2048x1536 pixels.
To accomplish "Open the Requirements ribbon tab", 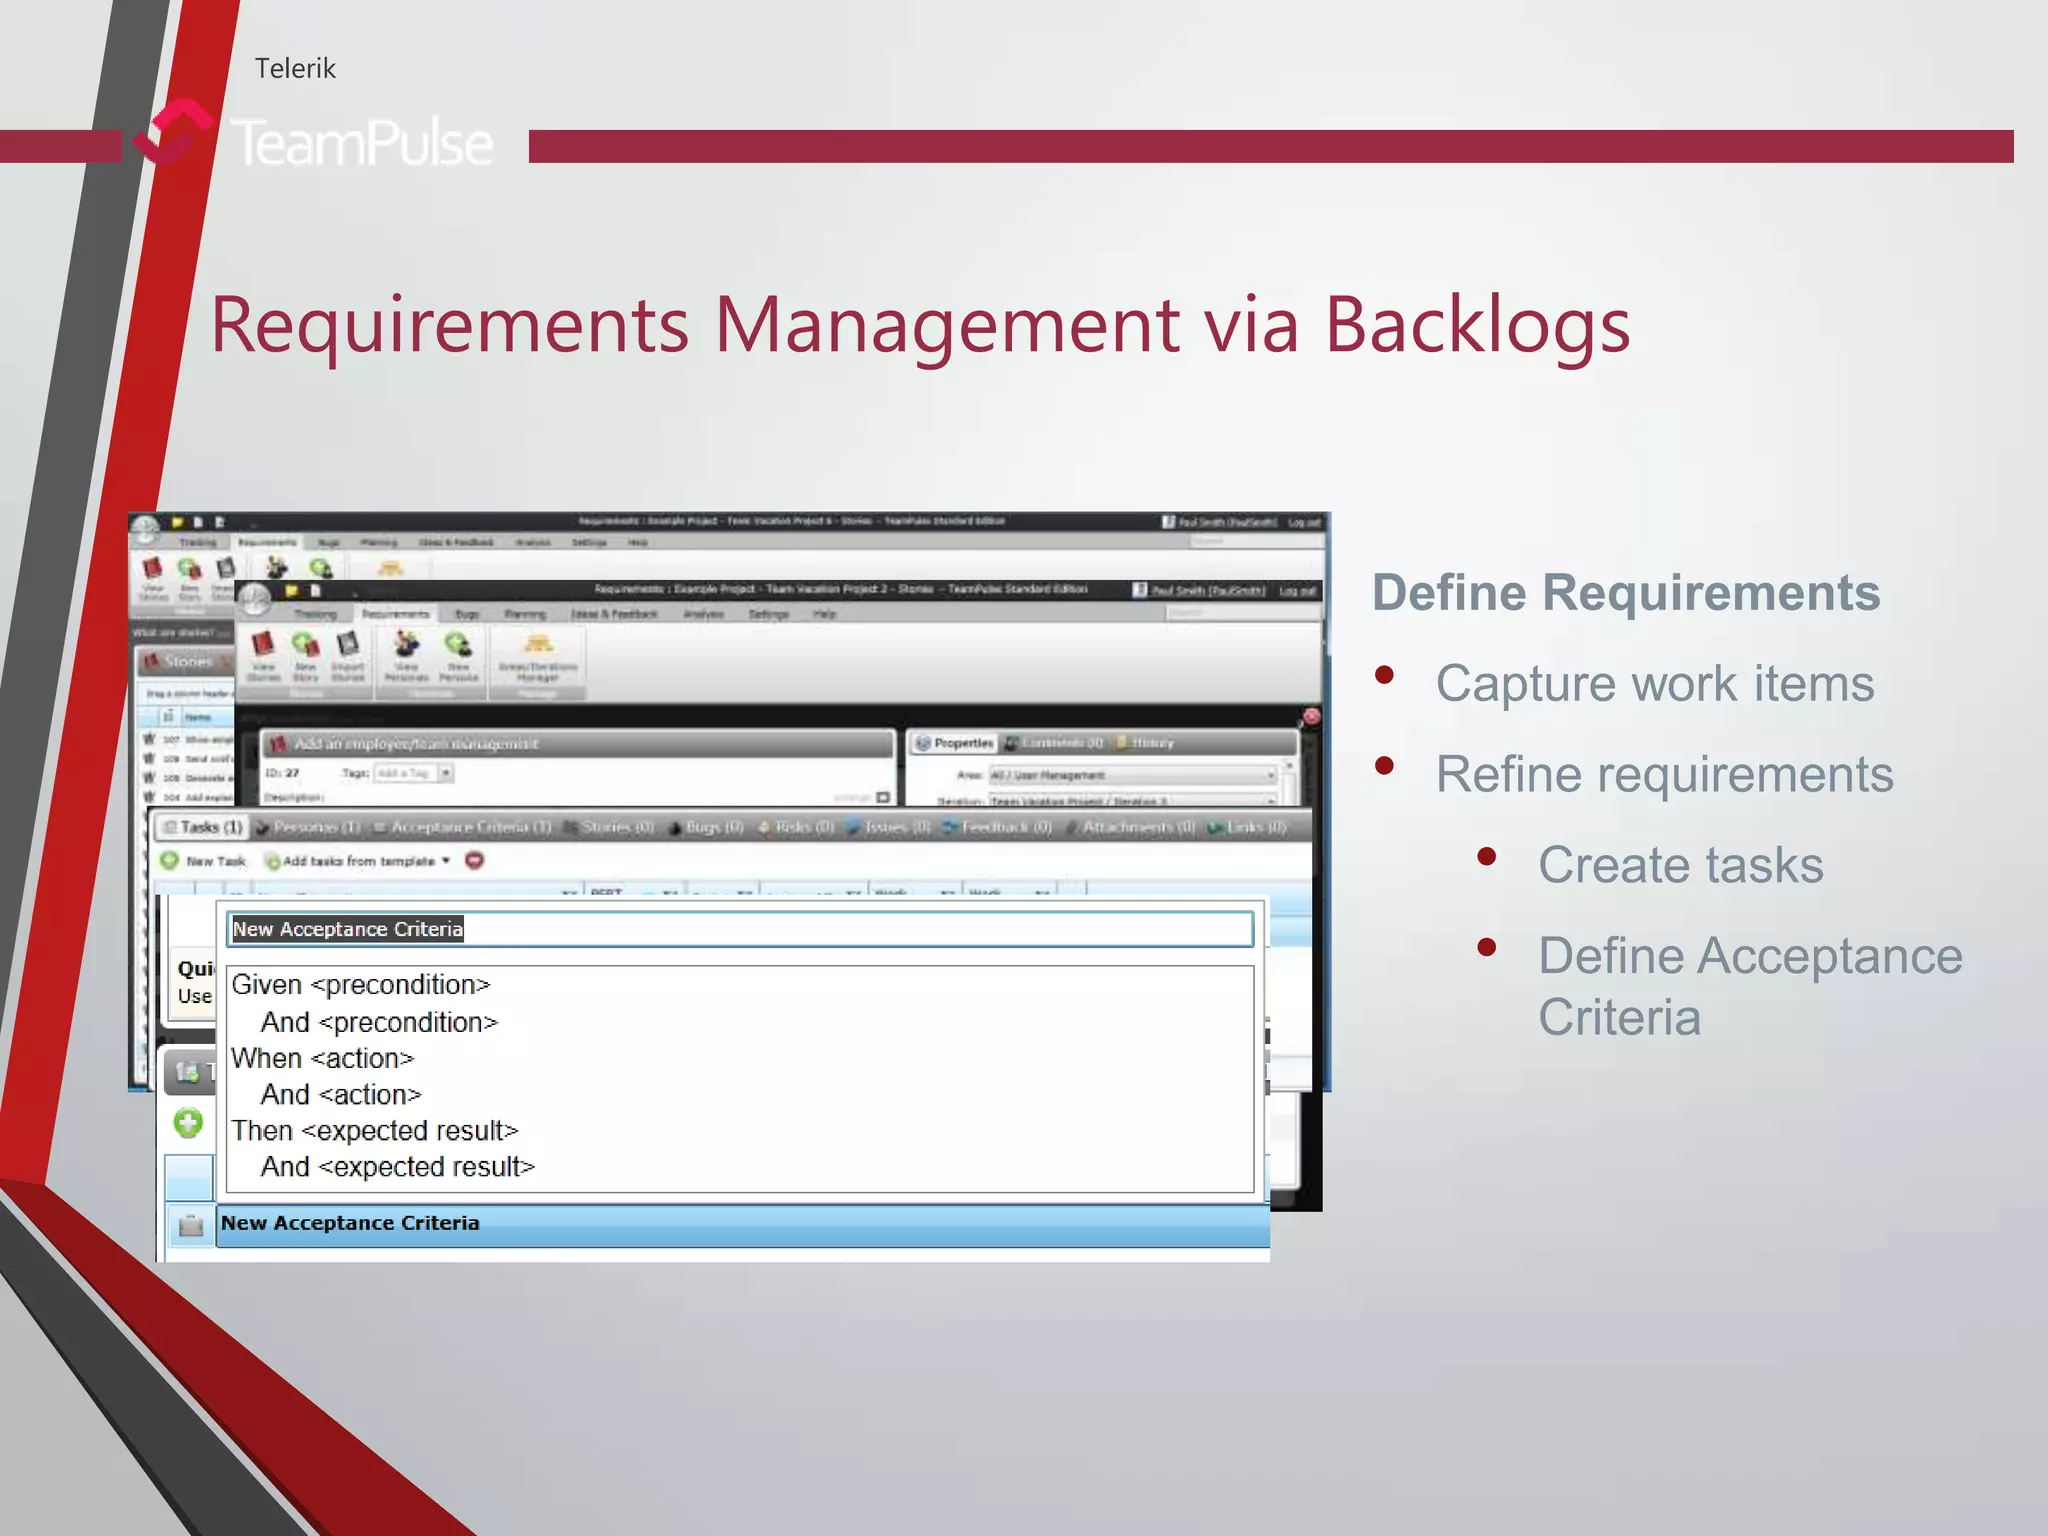I will tap(395, 614).
